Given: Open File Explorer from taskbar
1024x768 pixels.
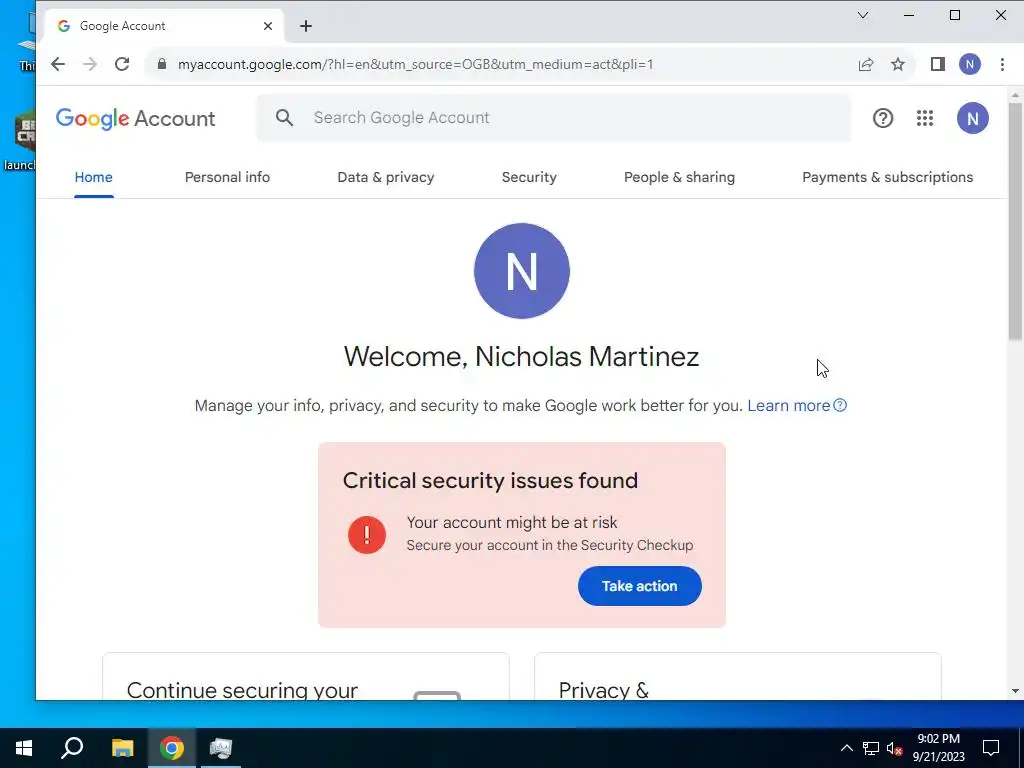Looking at the screenshot, I should coord(122,748).
